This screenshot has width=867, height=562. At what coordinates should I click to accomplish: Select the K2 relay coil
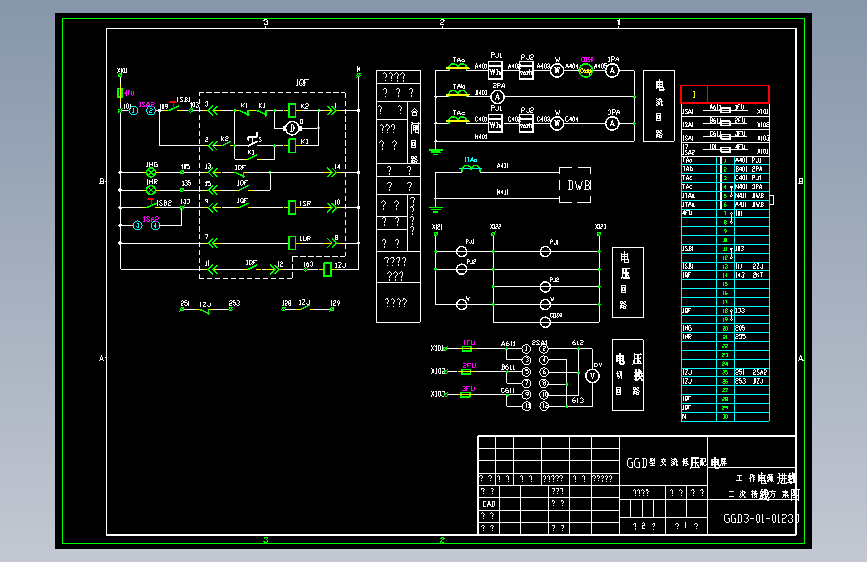click(292, 110)
